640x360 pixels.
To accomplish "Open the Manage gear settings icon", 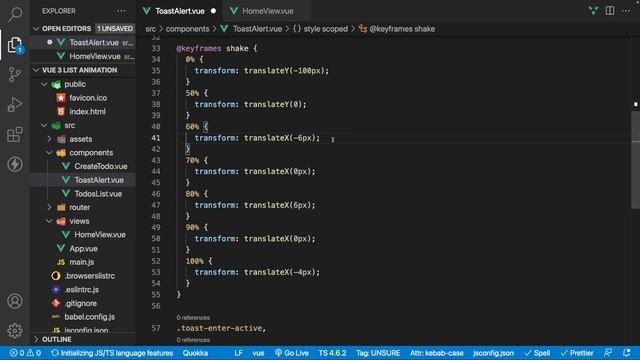I will click(x=15, y=331).
